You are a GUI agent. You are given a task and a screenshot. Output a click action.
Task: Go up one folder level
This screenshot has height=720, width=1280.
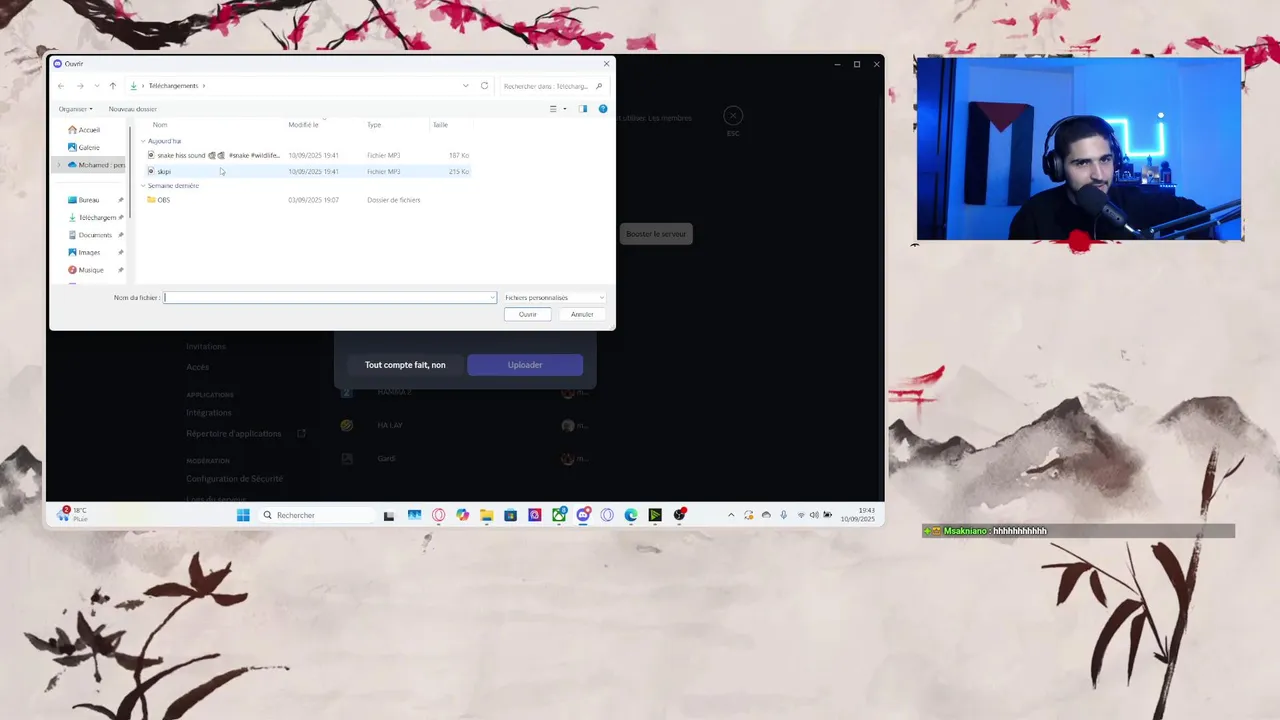coord(113,86)
